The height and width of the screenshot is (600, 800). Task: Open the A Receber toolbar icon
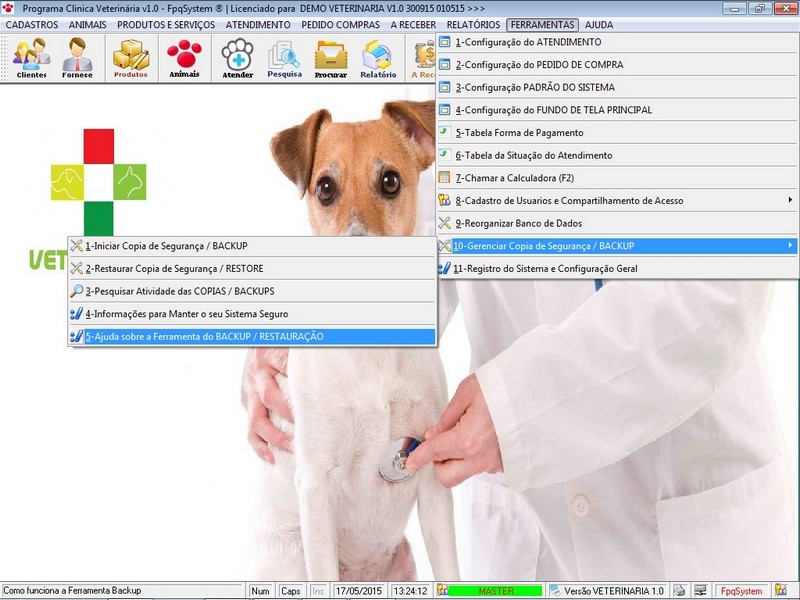tap(423, 58)
